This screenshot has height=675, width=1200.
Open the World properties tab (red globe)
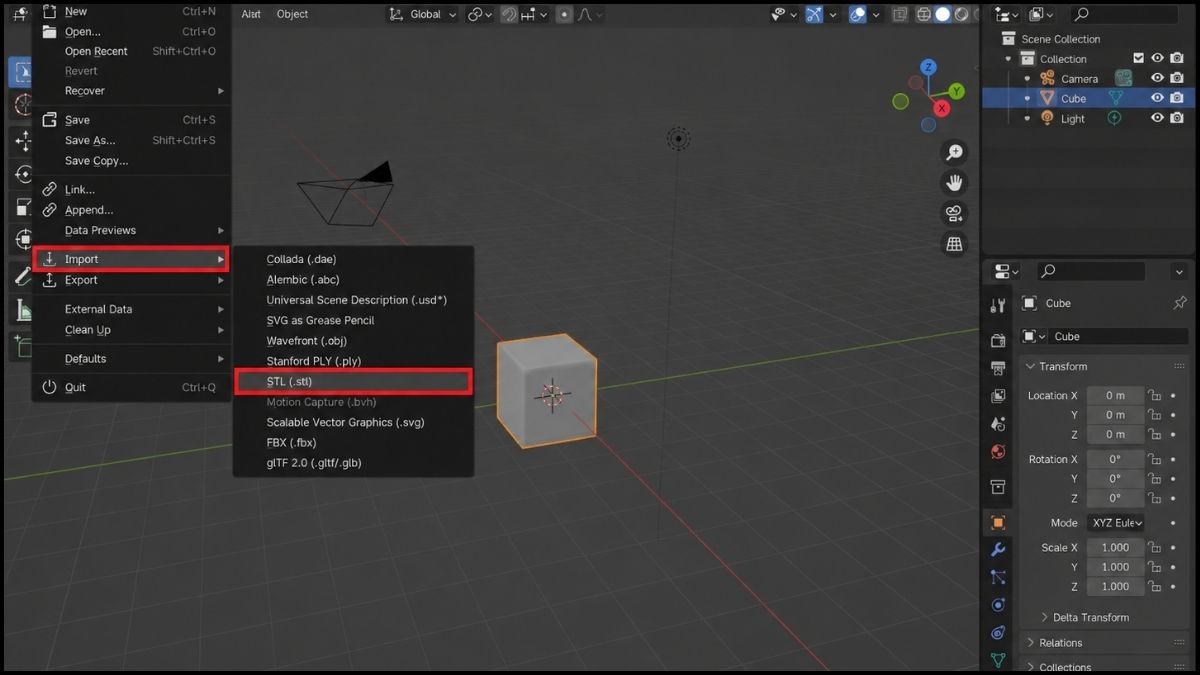(997, 451)
